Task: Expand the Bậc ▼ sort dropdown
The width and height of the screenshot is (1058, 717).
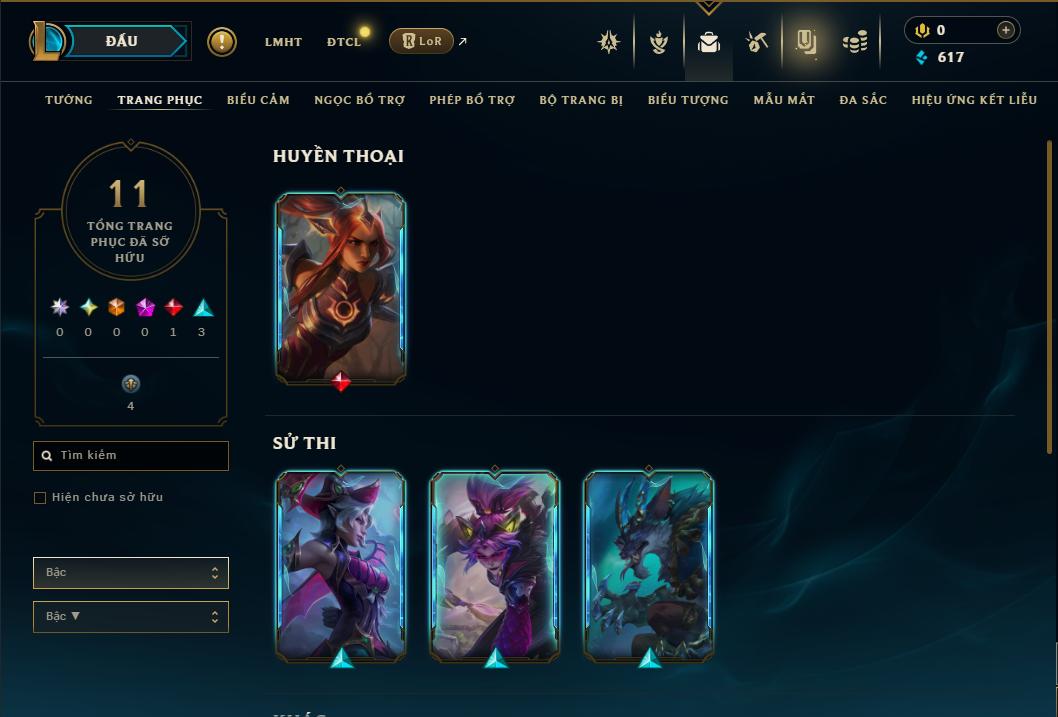Action: point(131,616)
